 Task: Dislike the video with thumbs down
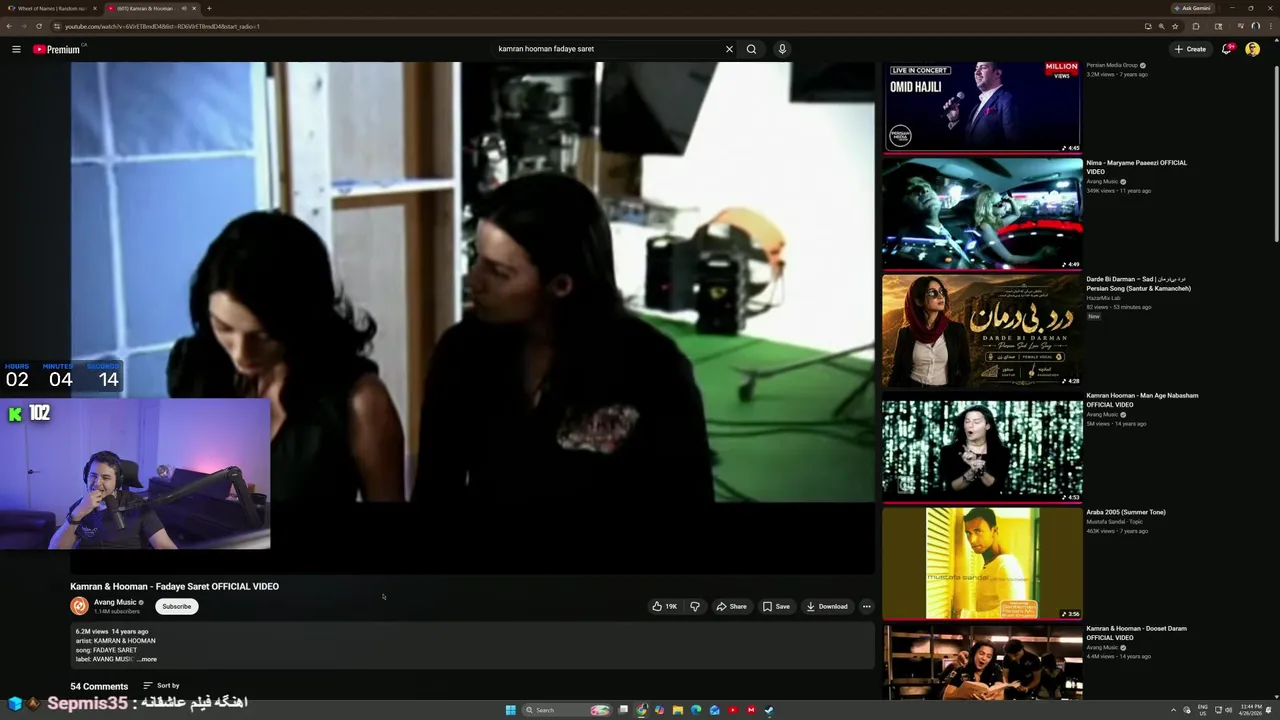[695, 606]
